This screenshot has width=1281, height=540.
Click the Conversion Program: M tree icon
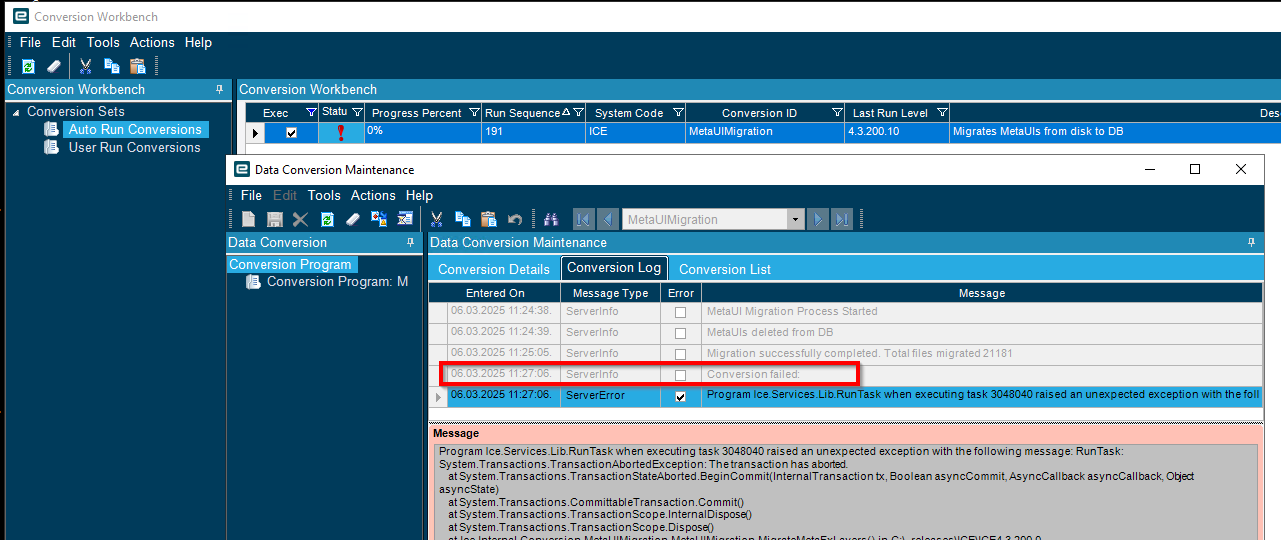(x=253, y=282)
